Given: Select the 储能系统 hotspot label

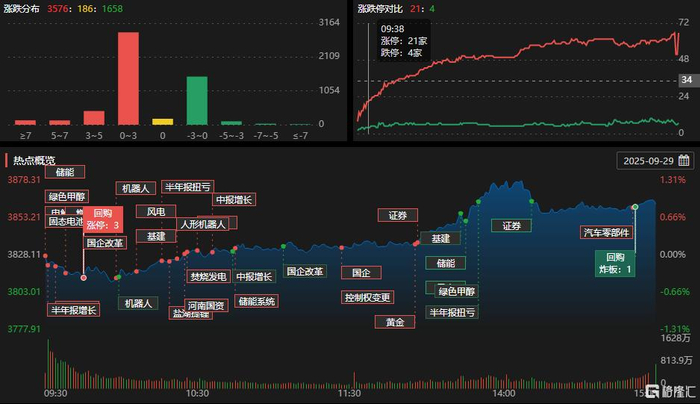Looking at the screenshot, I should 257,301.
